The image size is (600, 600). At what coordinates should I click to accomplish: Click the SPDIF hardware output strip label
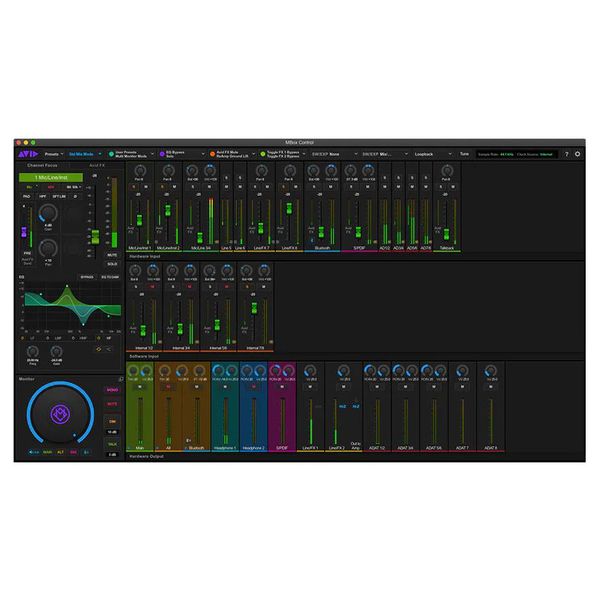pyautogui.click(x=282, y=448)
